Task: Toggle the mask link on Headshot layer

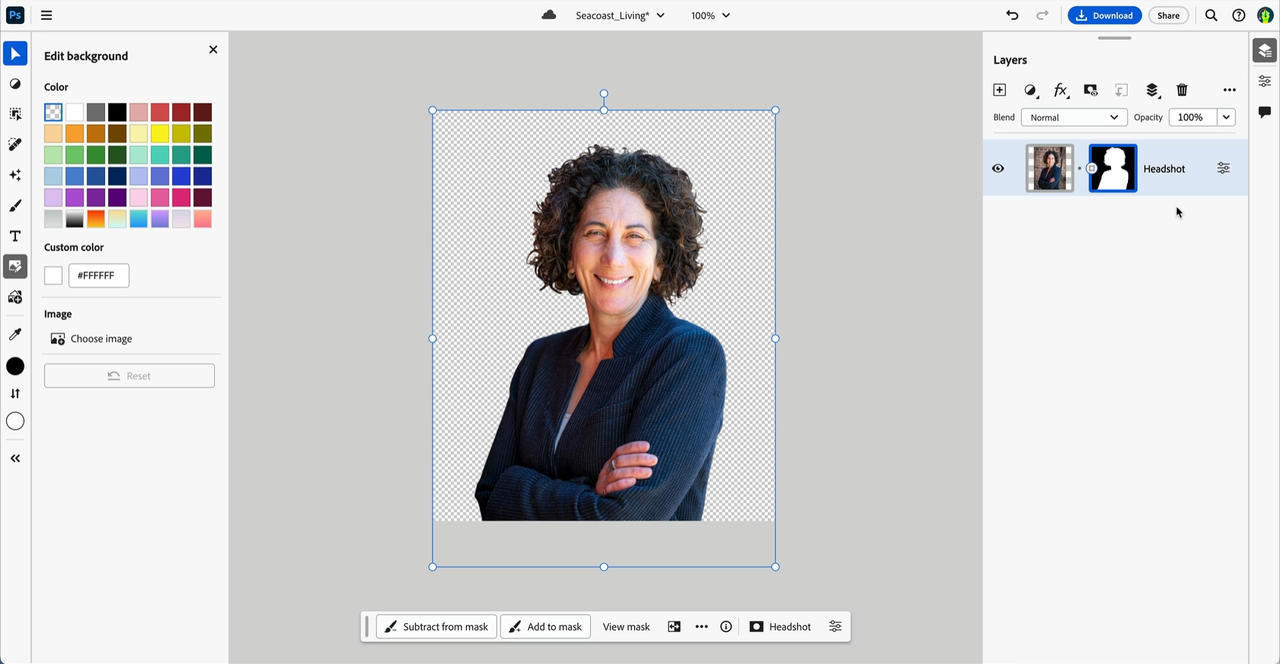Action: point(1082,168)
